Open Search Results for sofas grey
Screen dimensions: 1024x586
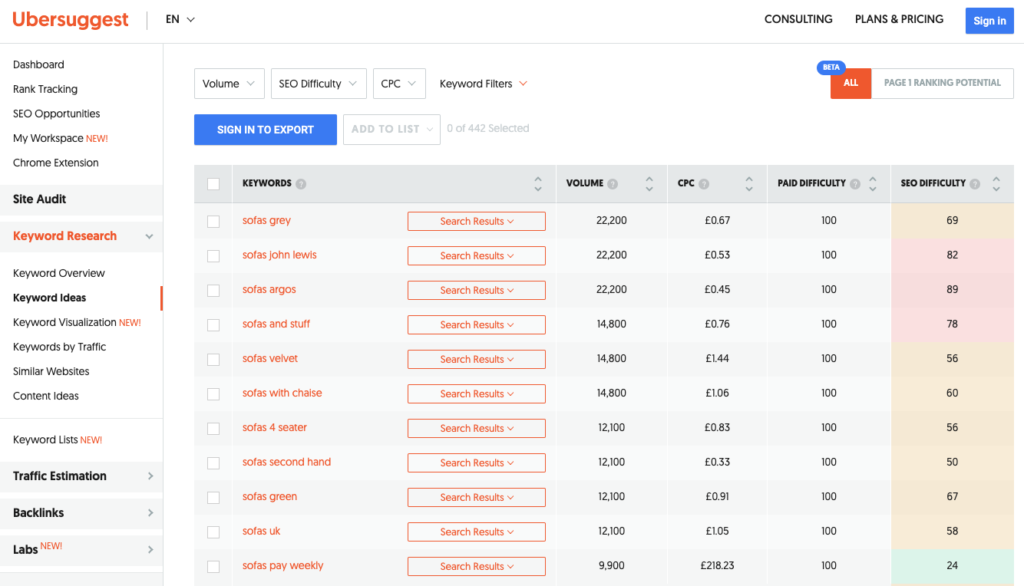477,221
